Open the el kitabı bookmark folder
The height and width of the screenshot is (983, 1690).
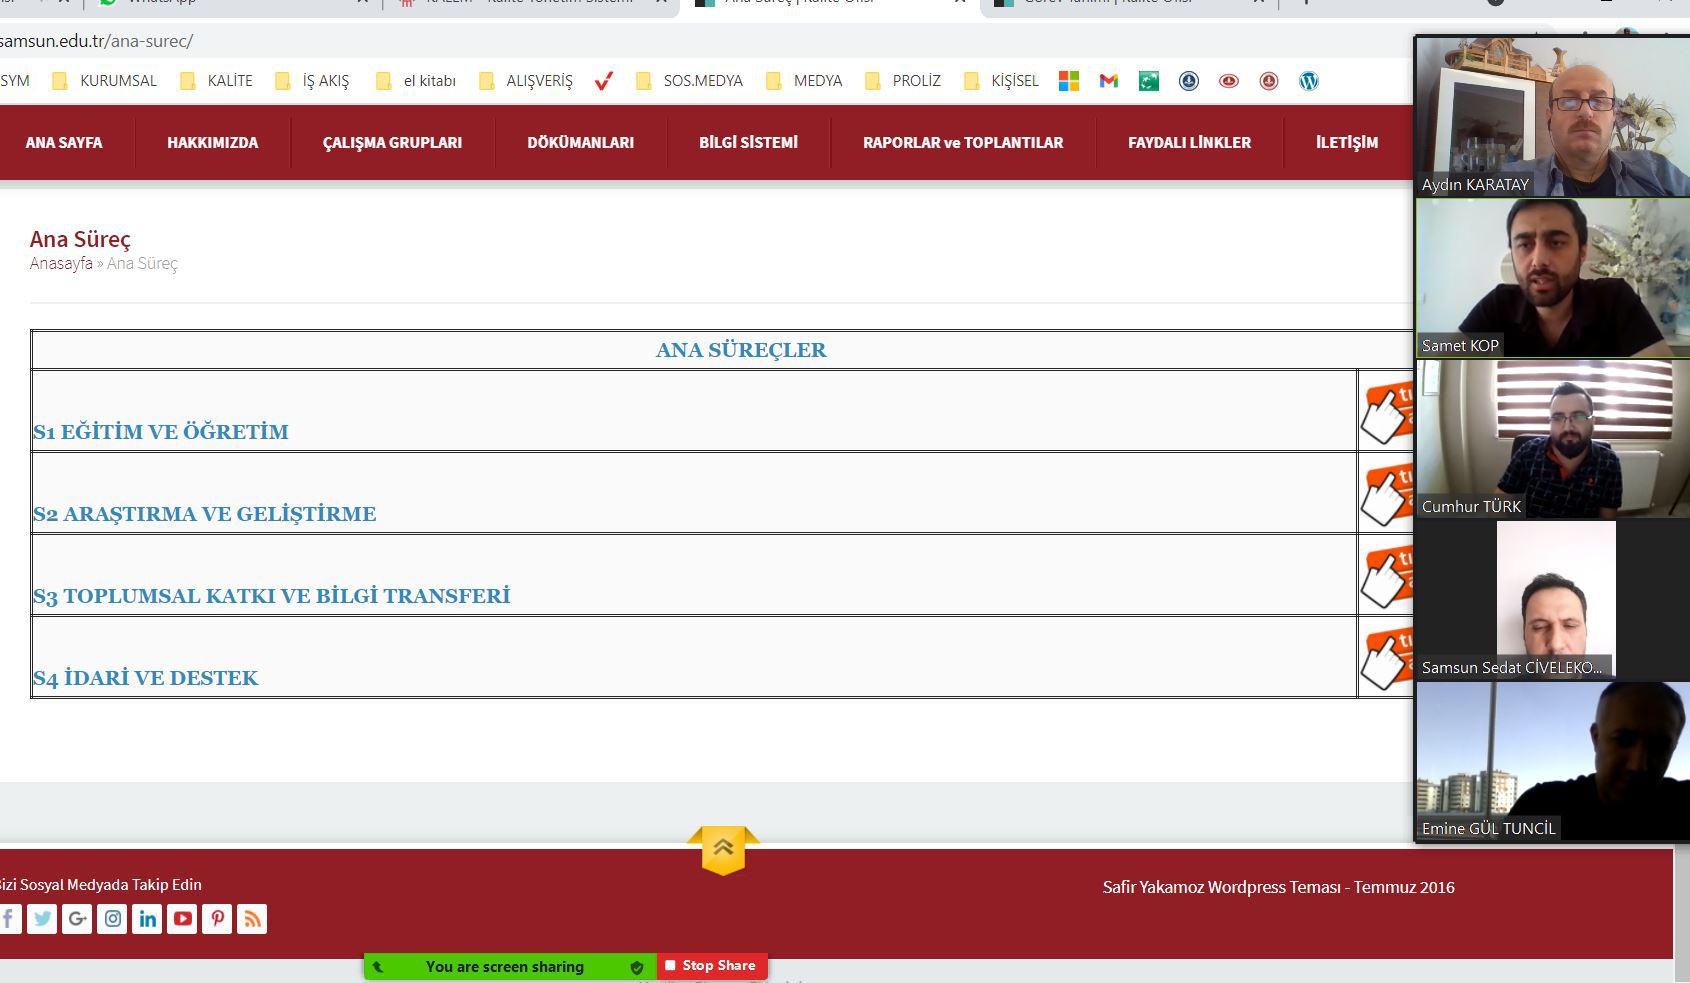coord(416,81)
